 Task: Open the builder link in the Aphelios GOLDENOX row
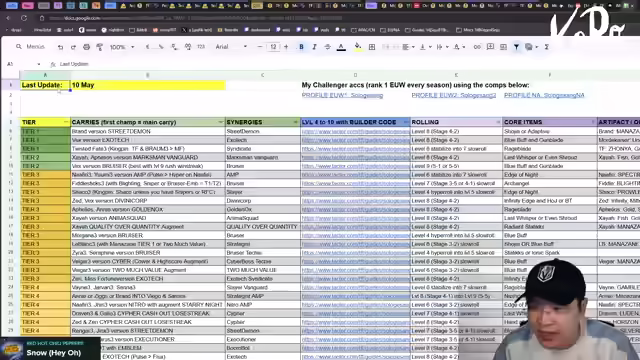pos(356,209)
